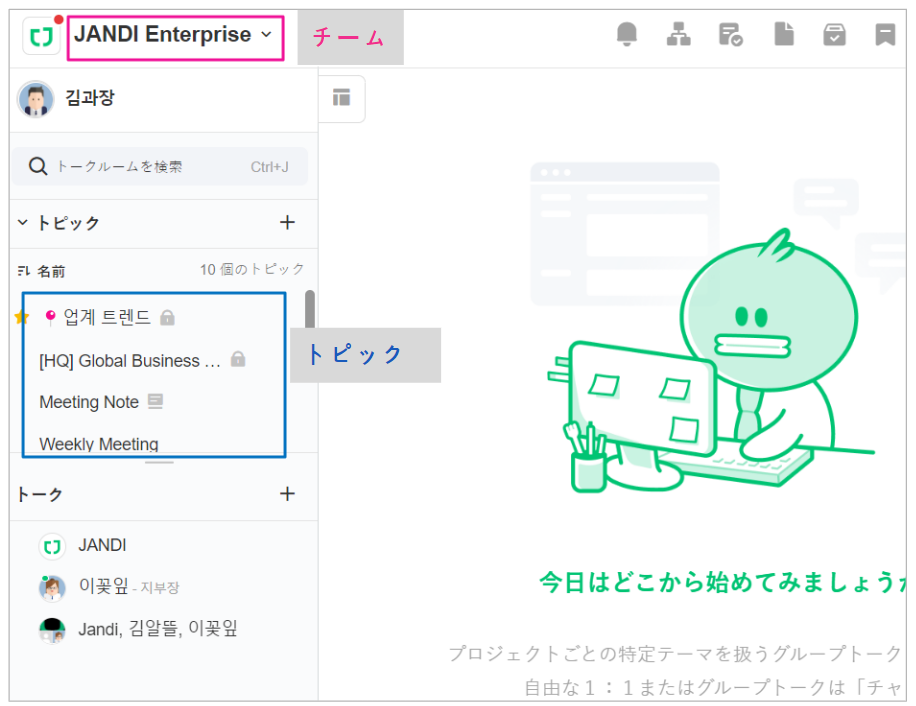Start a new talk with plus

[x=287, y=494]
